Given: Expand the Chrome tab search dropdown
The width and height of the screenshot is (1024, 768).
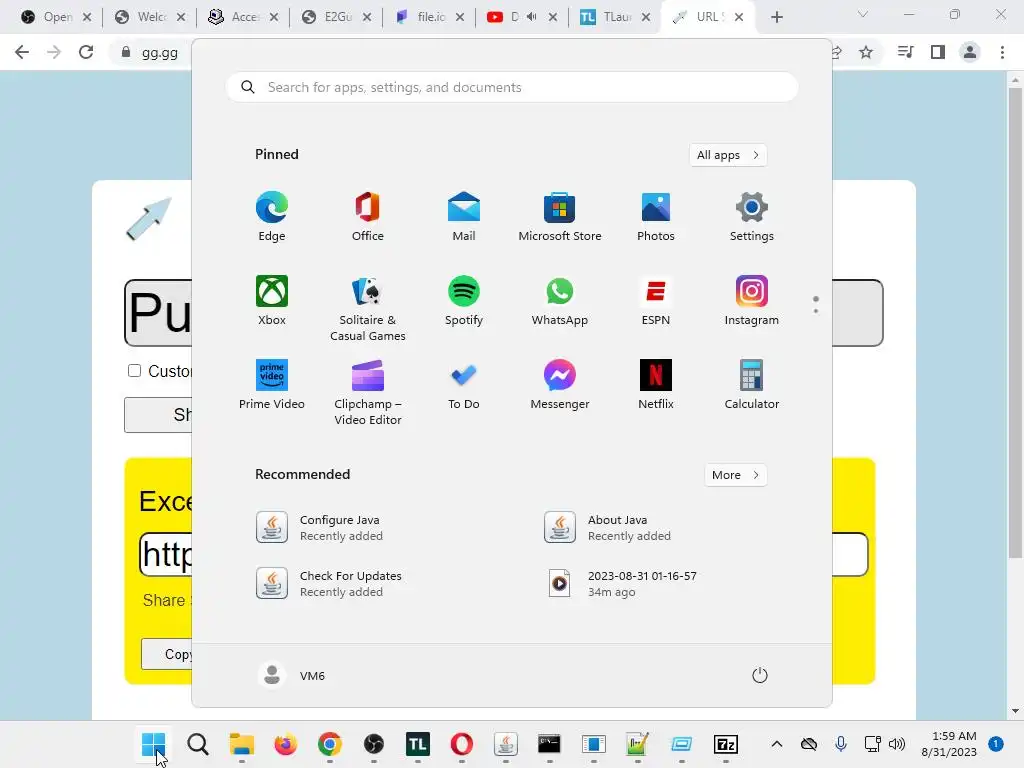Looking at the screenshot, I should [863, 14].
